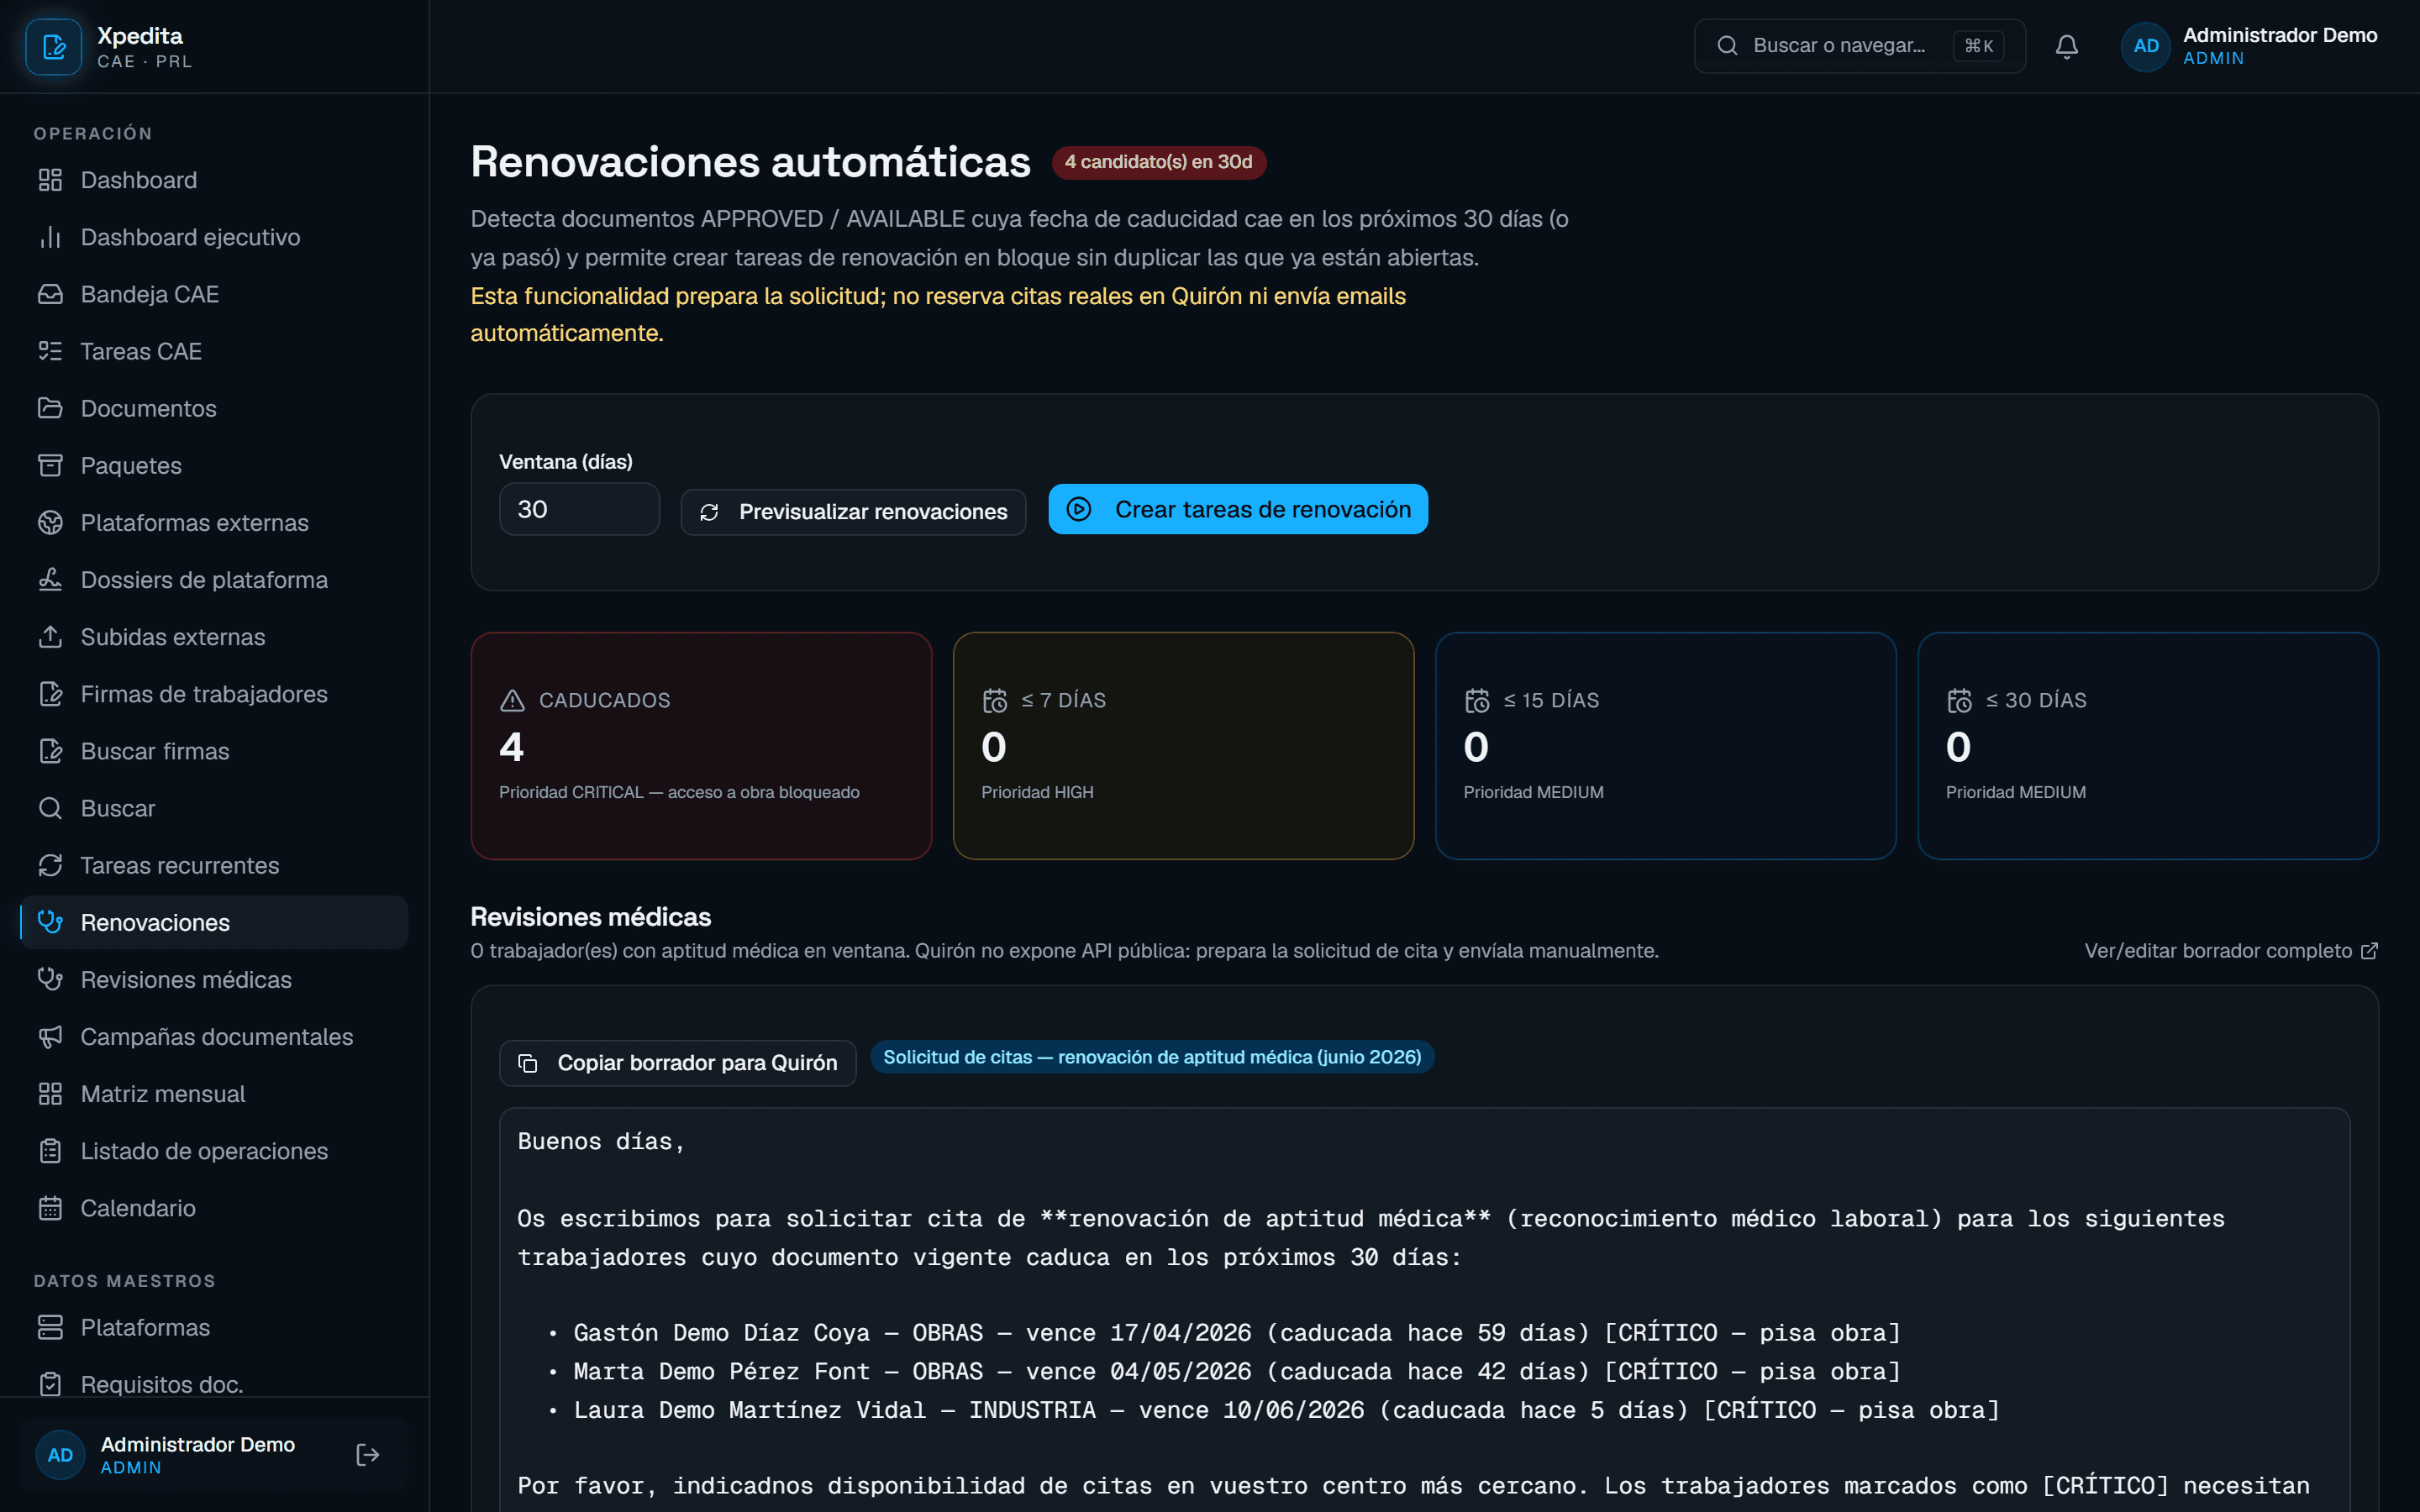Click Crear tareas de renovación
Image resolution: width=2420 pixels, height=1512 pixels.
(x=1238, y=509)
